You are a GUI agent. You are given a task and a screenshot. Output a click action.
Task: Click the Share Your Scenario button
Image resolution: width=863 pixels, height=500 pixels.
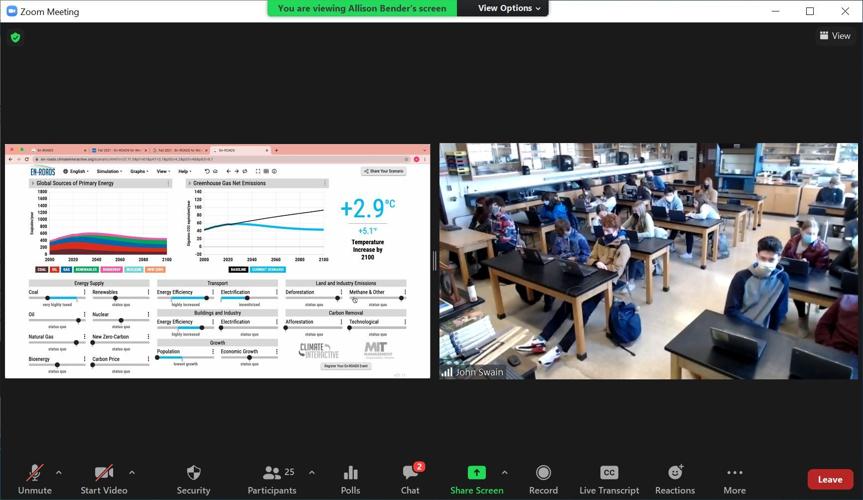[x=384, y=171]
